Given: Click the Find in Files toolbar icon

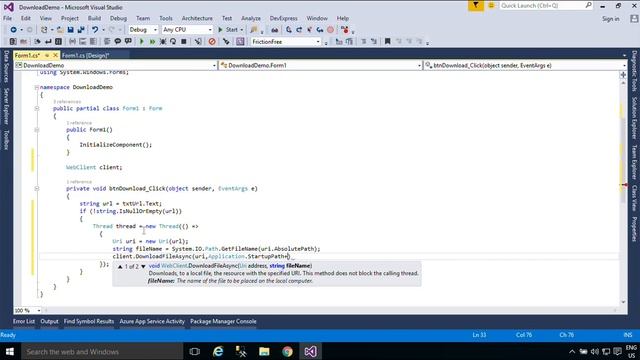Looking at the screenshot, I should [x=254, y=30].
